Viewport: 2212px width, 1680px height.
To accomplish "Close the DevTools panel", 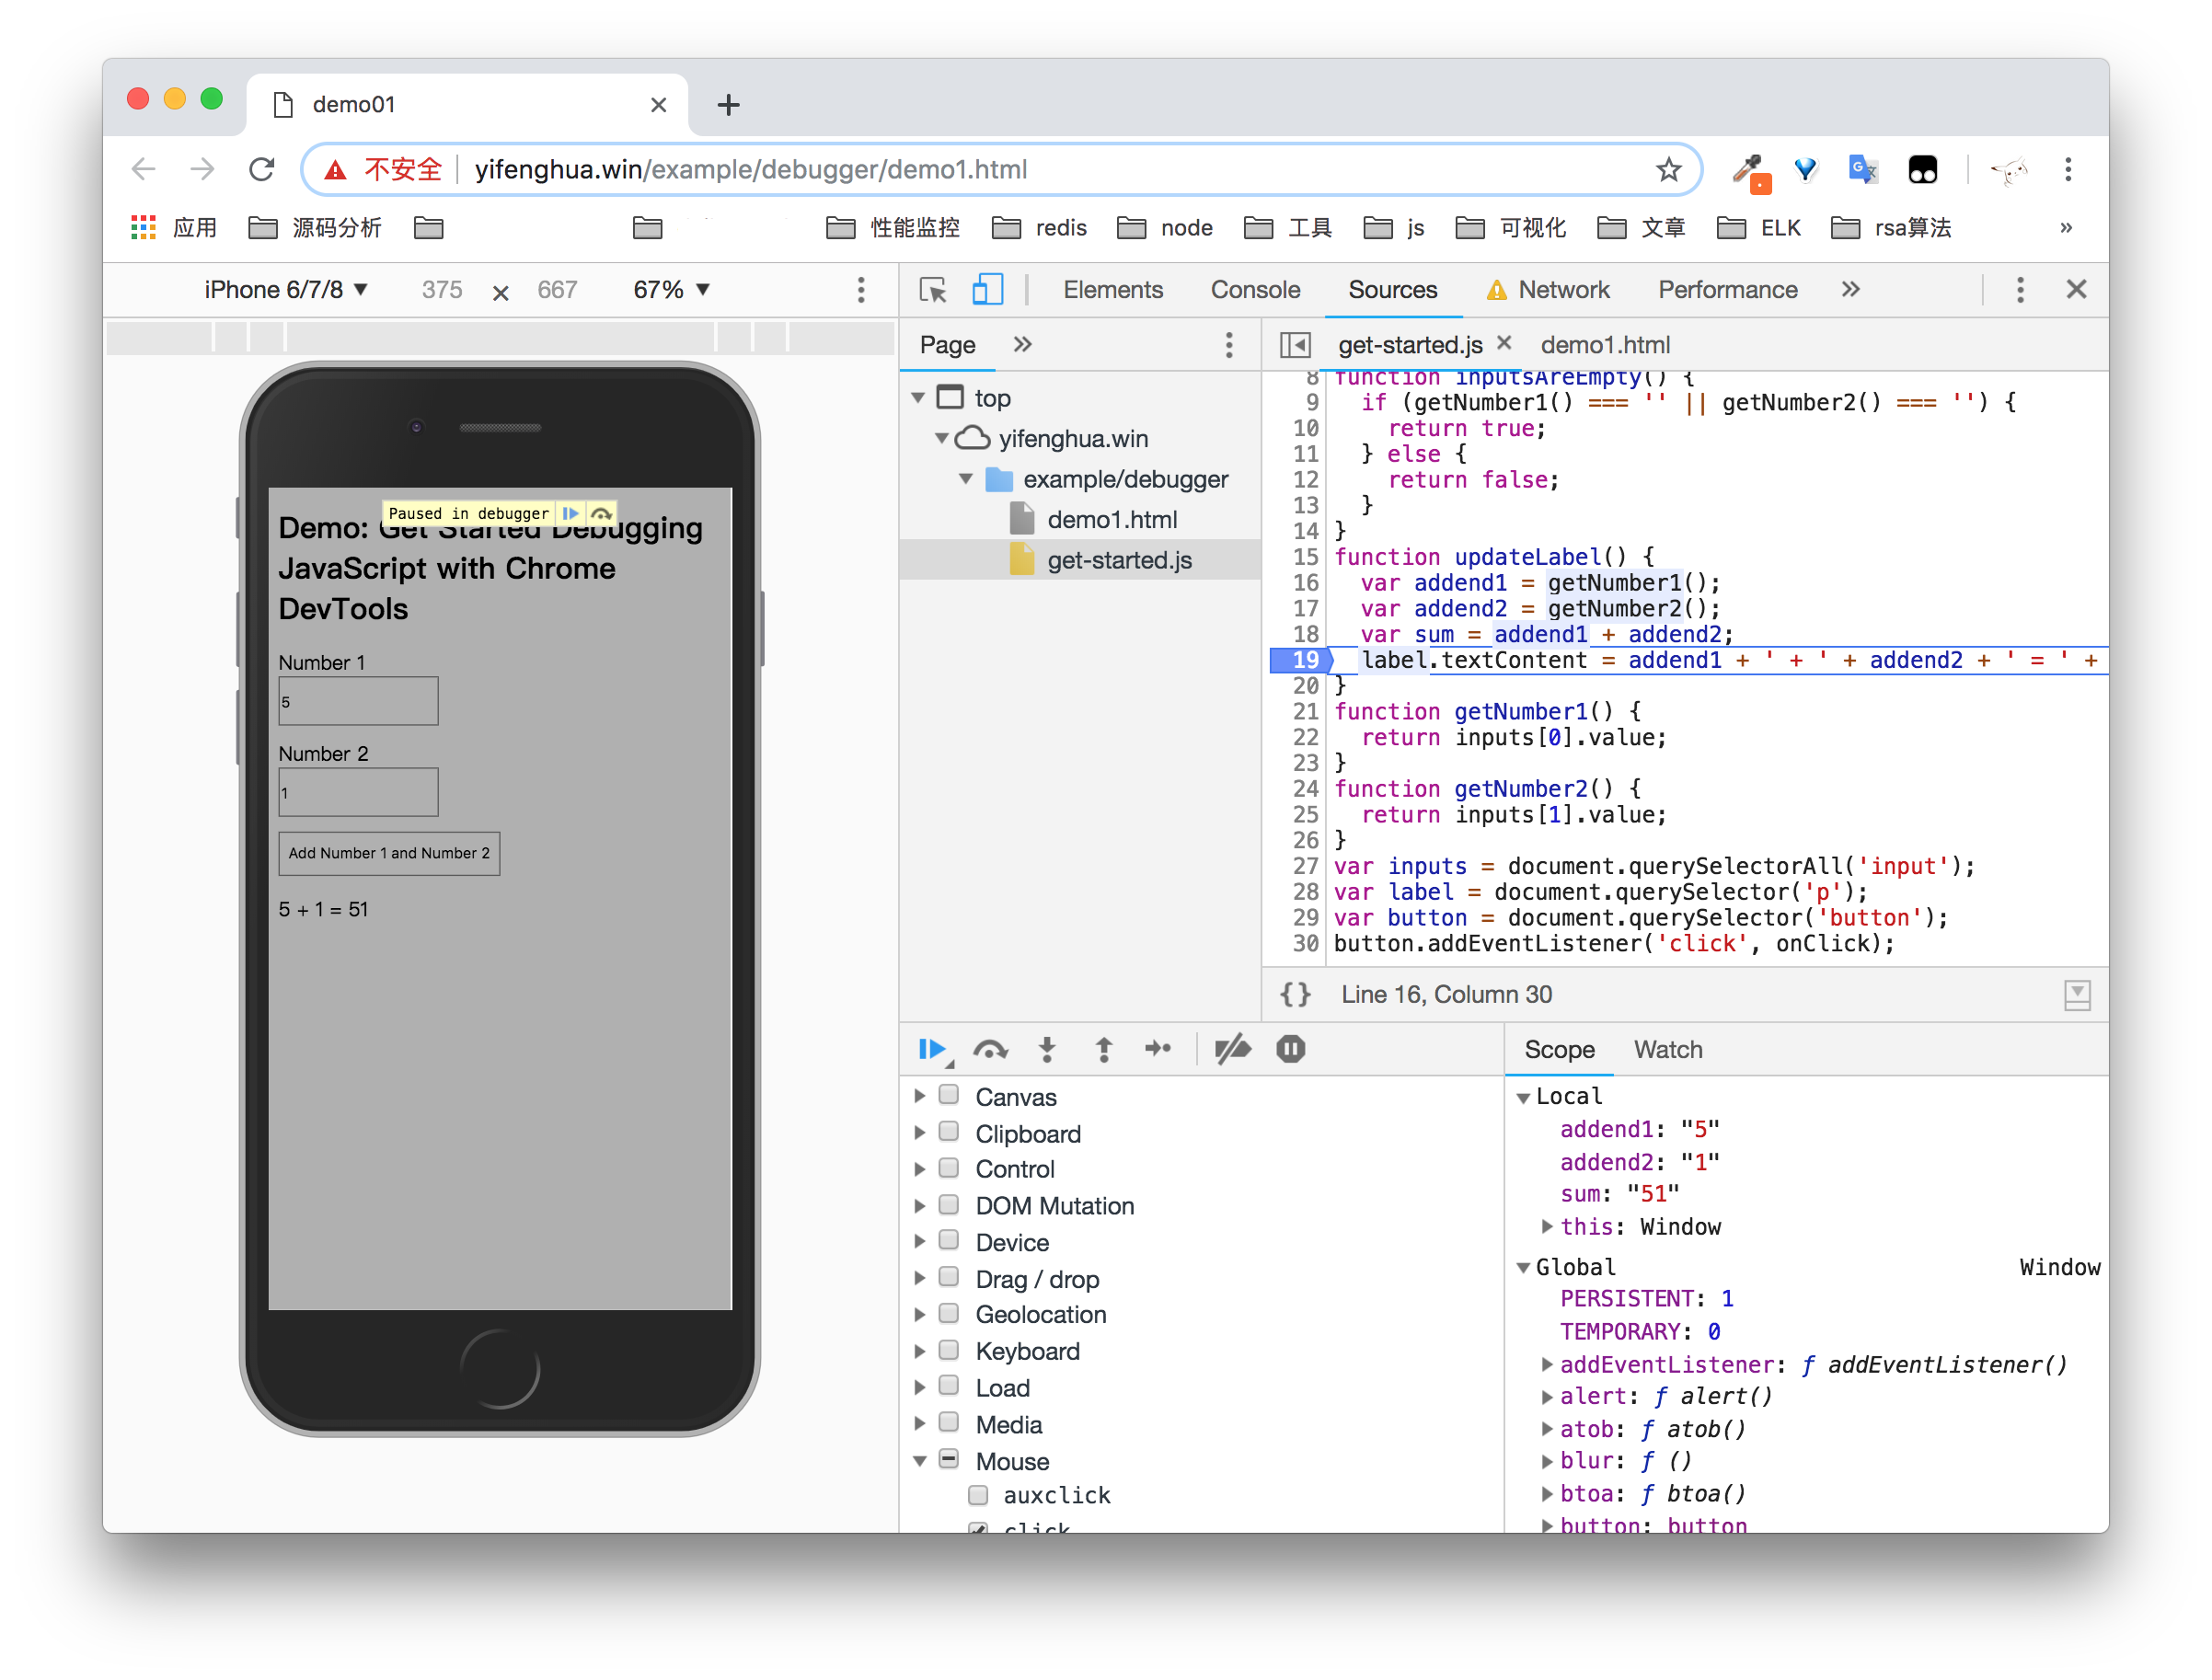I will (x=2076, y=290).
